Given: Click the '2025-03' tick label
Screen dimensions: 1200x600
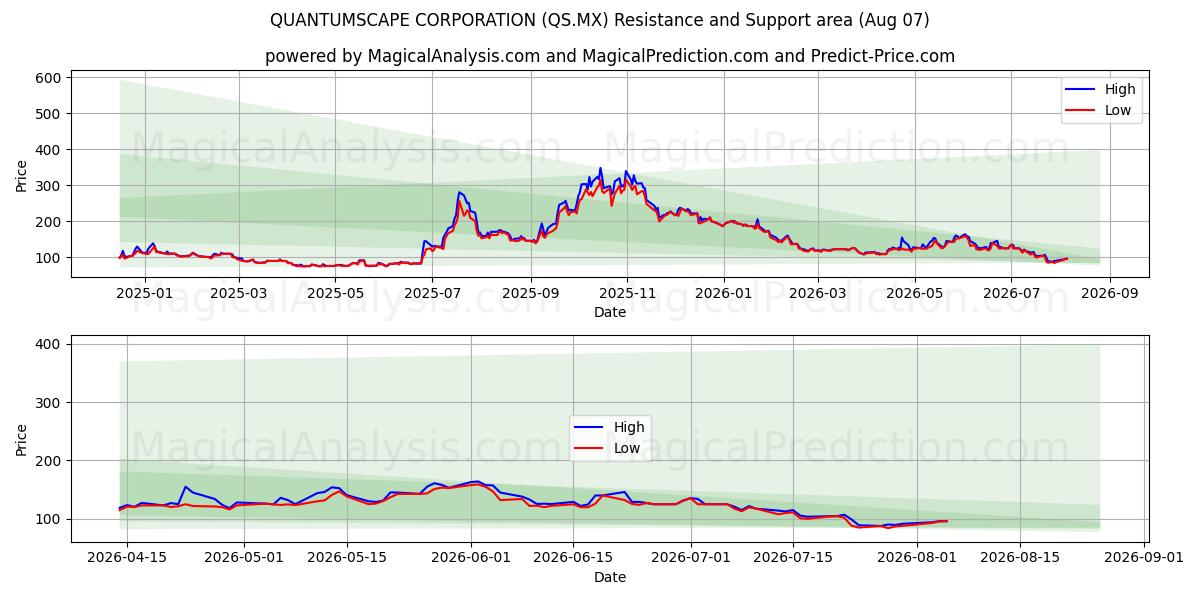Looking at the screenshot, I should pos(241,293).
